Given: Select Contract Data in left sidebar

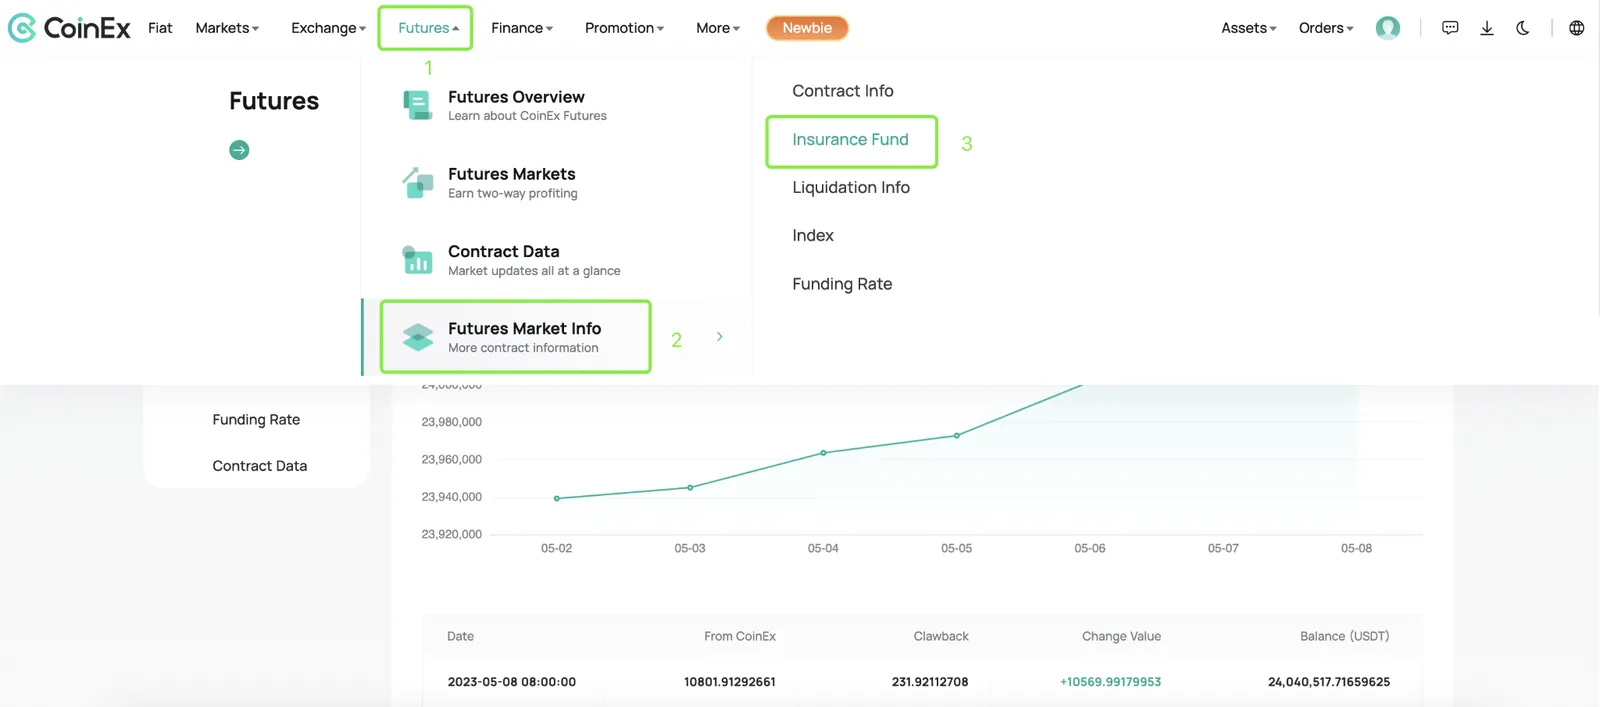Looking at the screenshot, I should coord(260,466).
